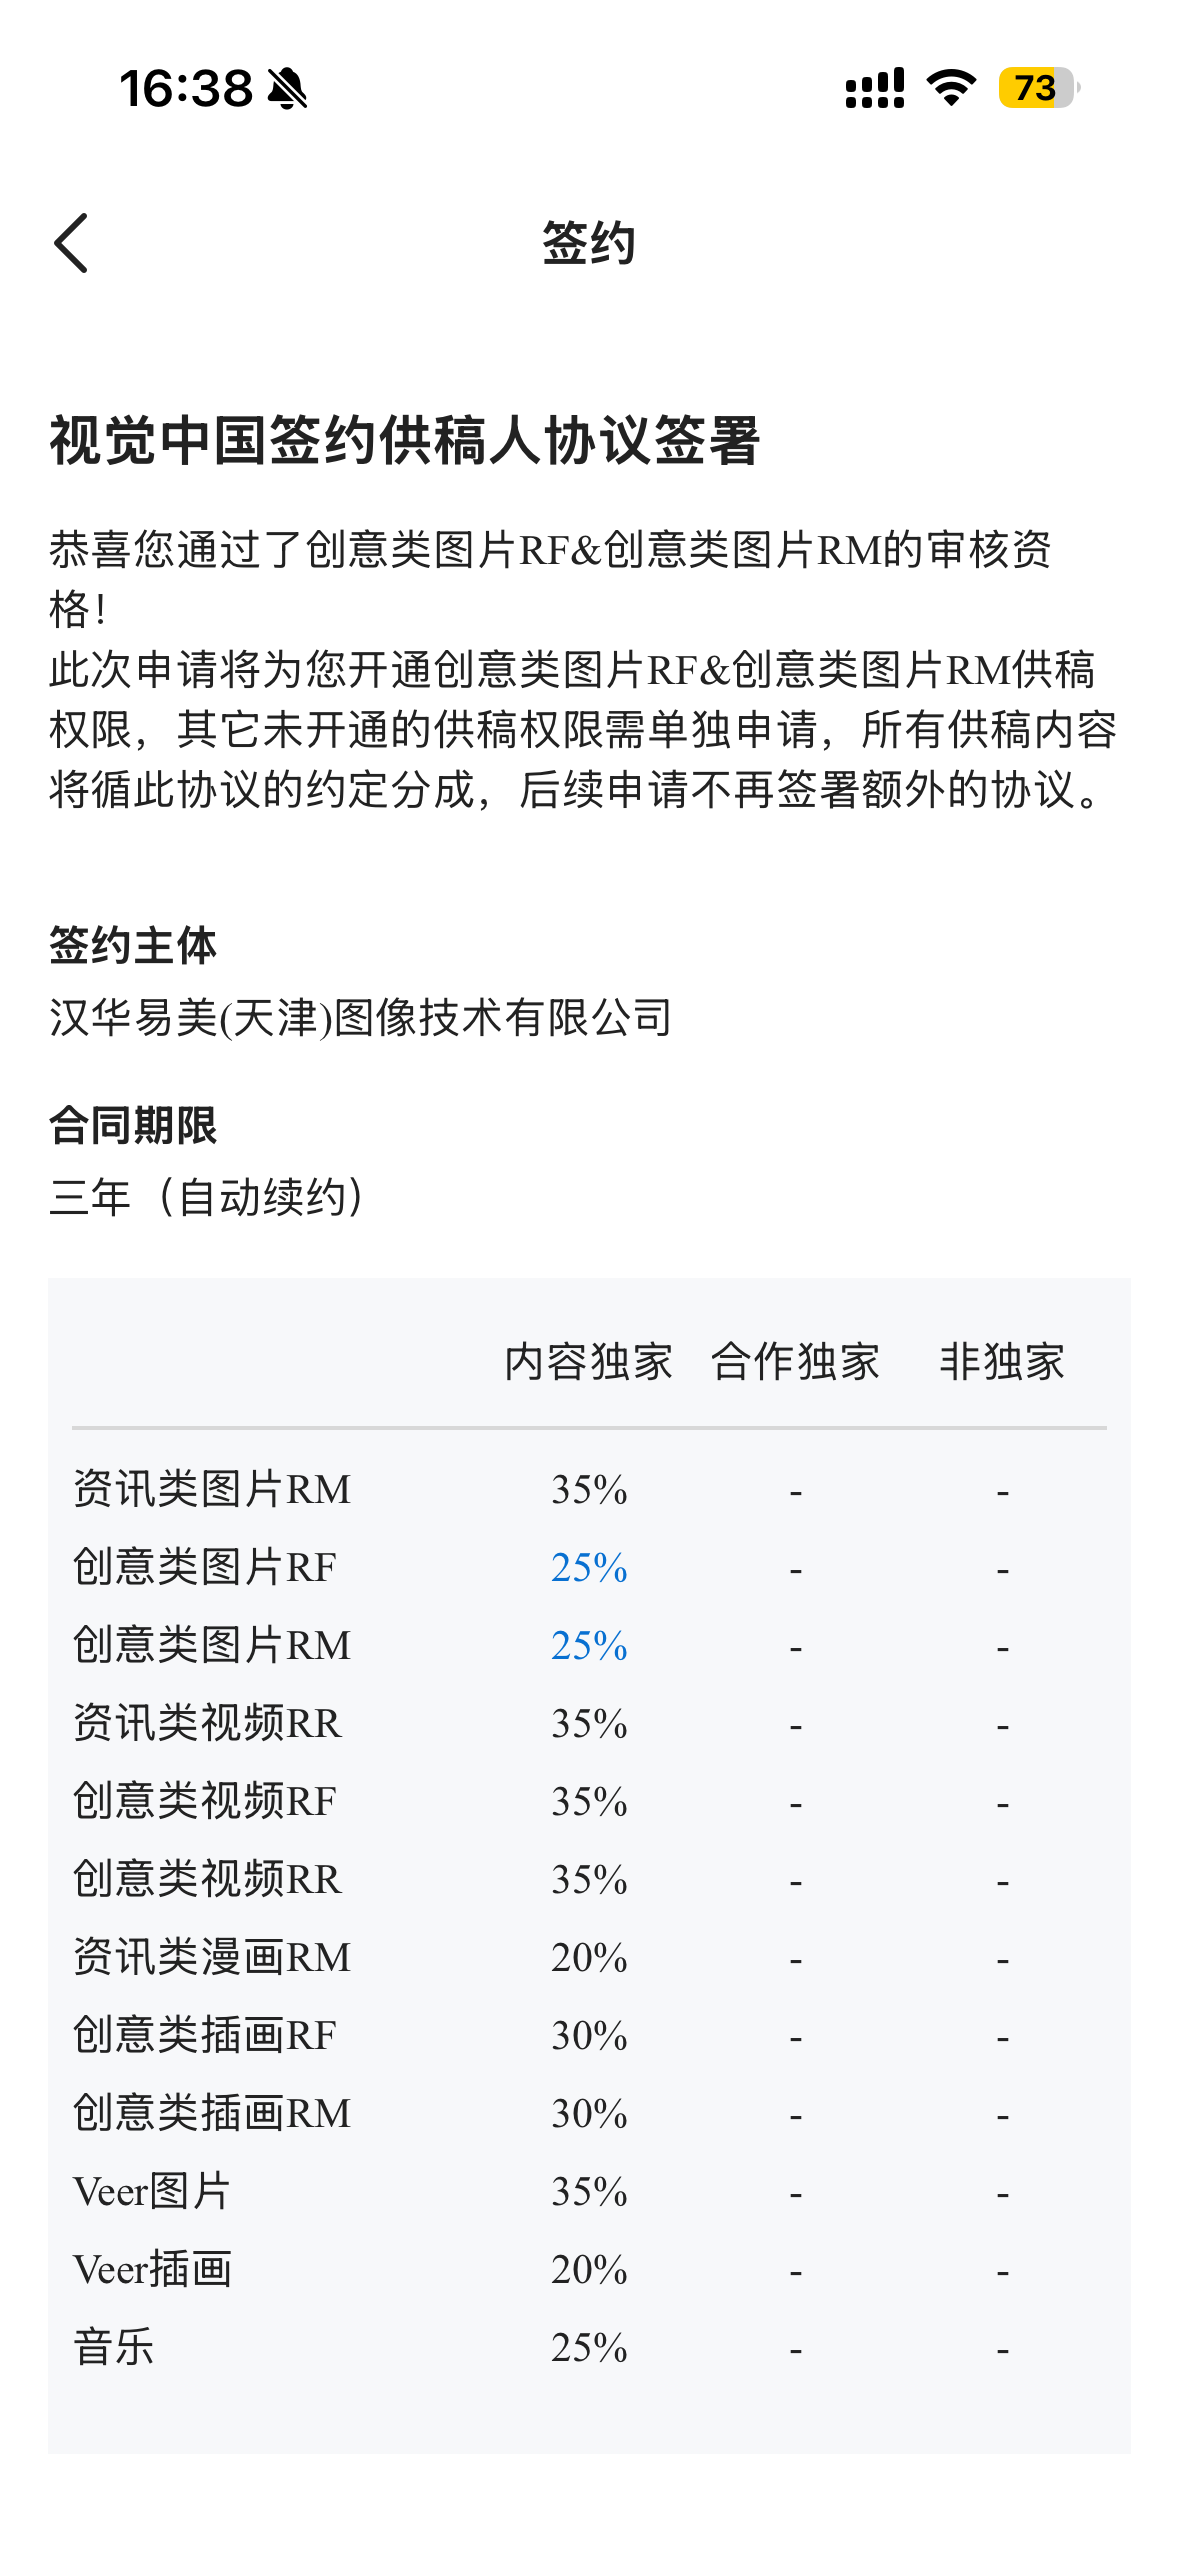
Task: Select the 非独家 column header
Action: pyautogui.click(x=1002, y=1362)
